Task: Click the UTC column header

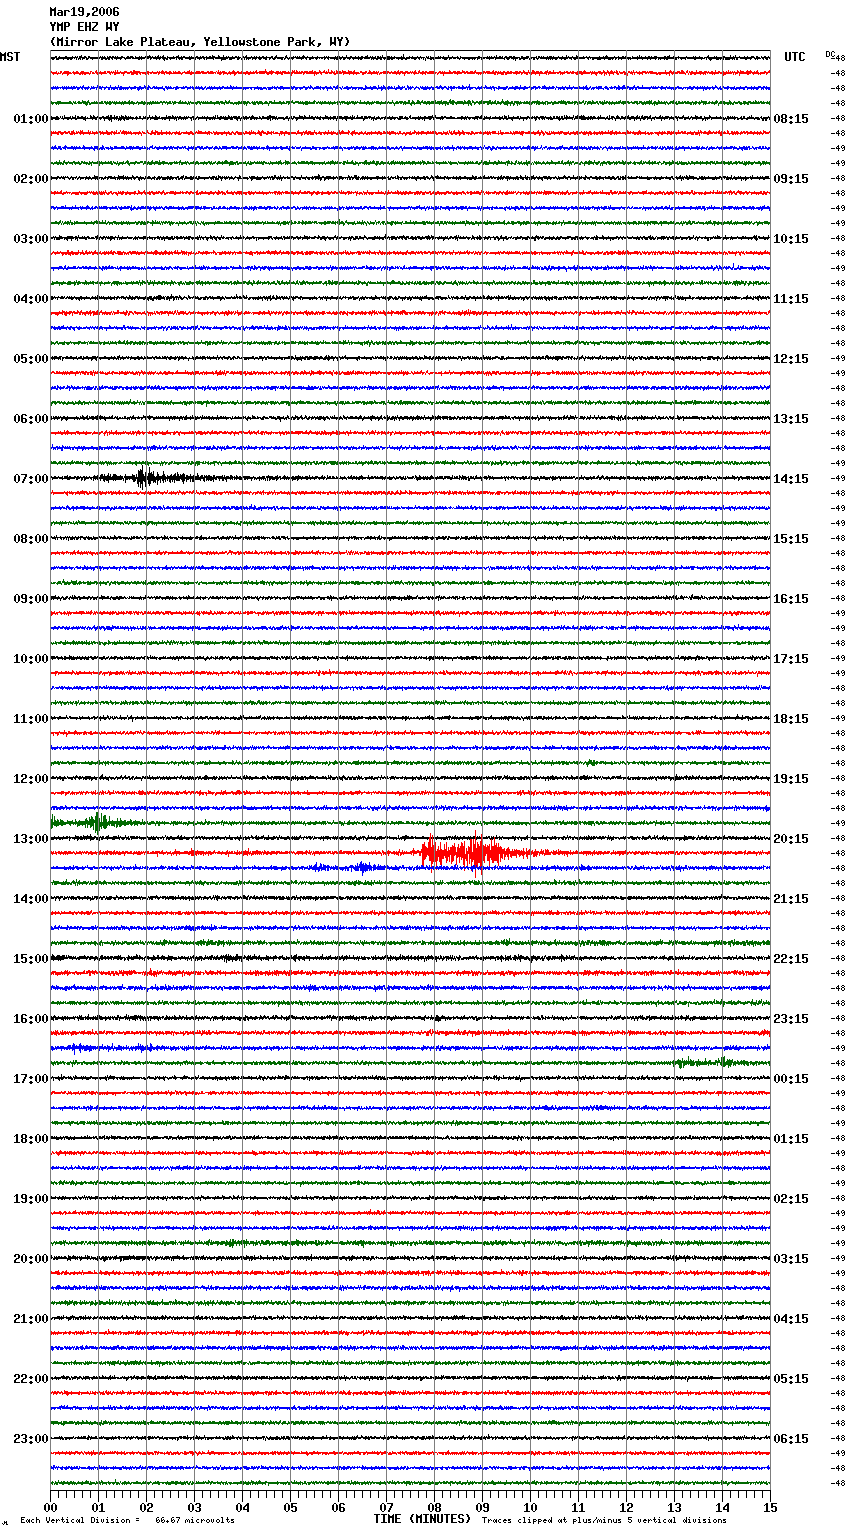Action: pyautogui.click(x=795, y=57)
